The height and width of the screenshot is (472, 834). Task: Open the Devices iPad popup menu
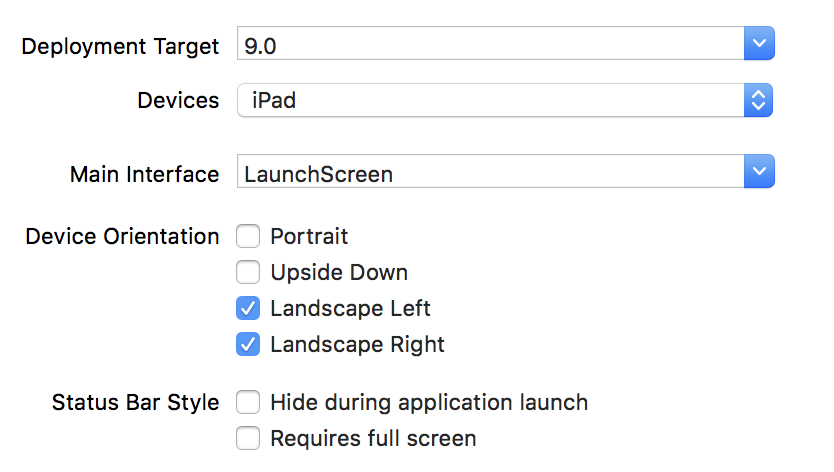(505, 100)
